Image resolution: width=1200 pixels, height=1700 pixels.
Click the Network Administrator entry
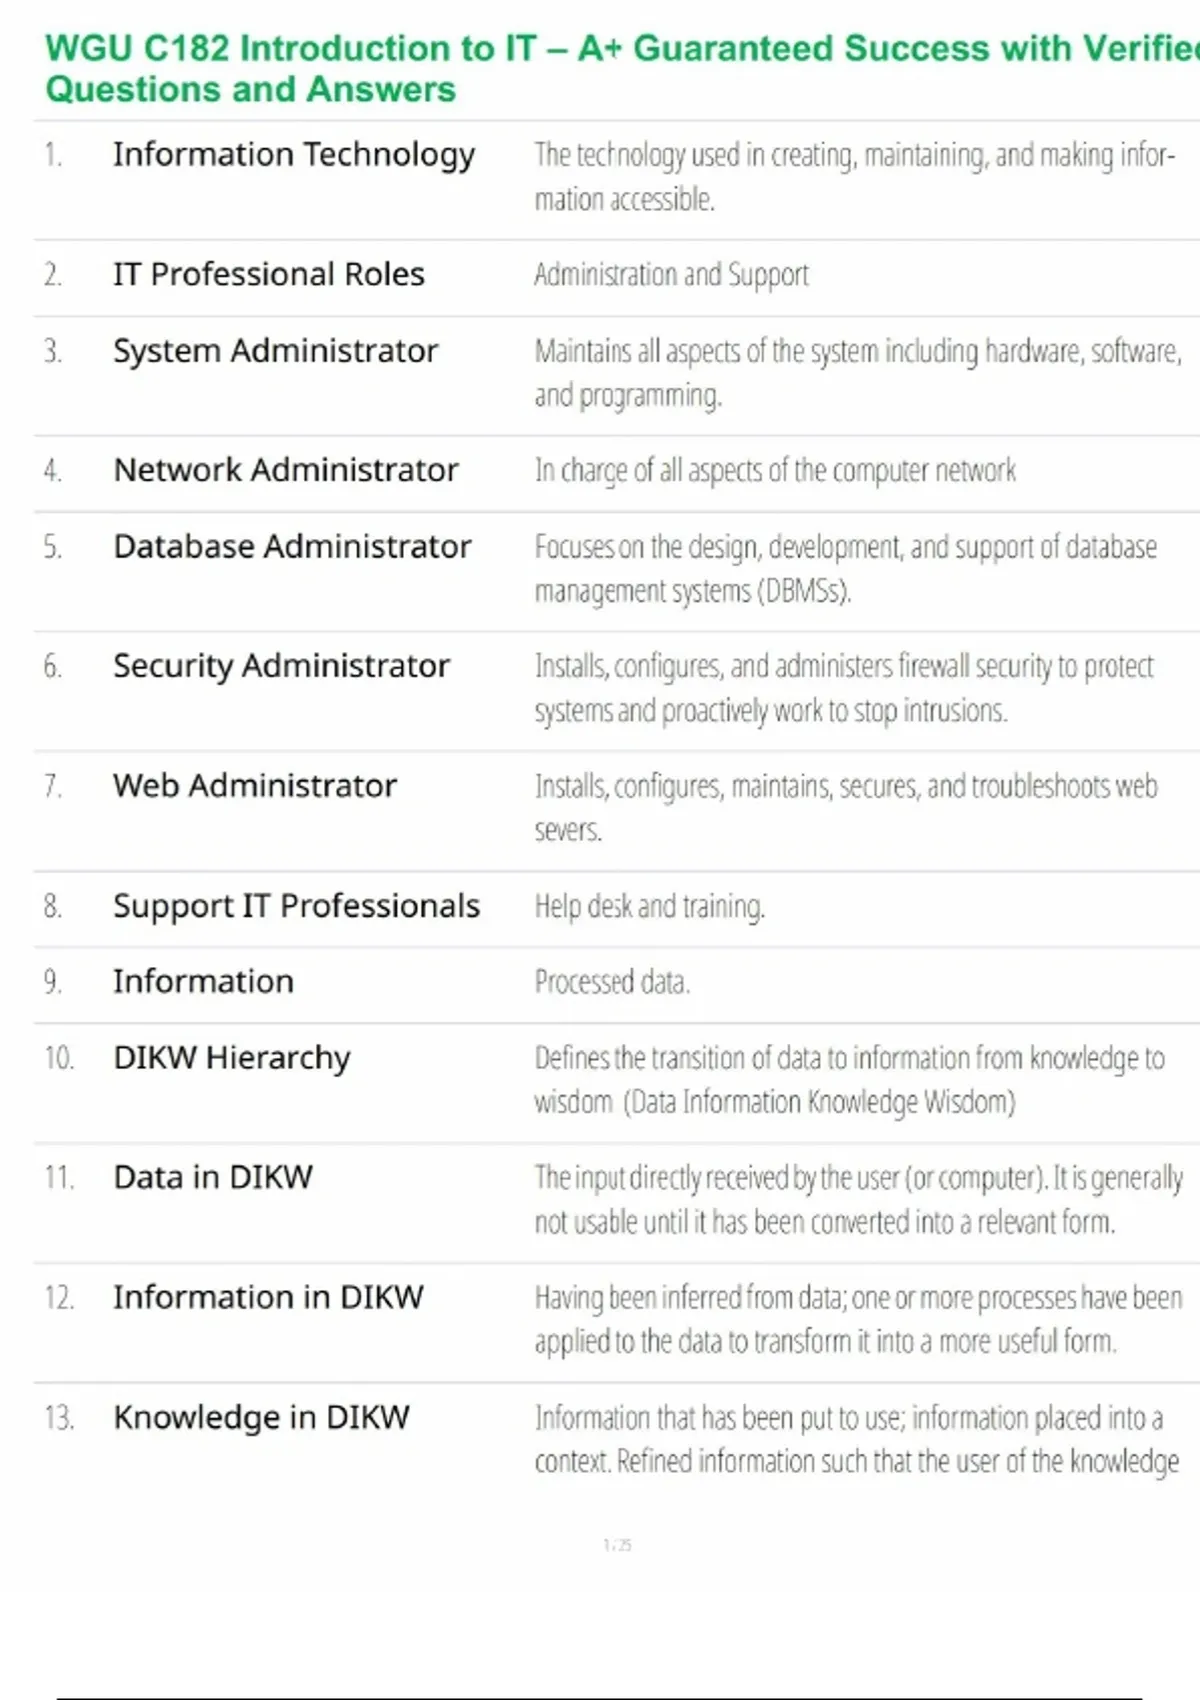[x=285, y=470]
